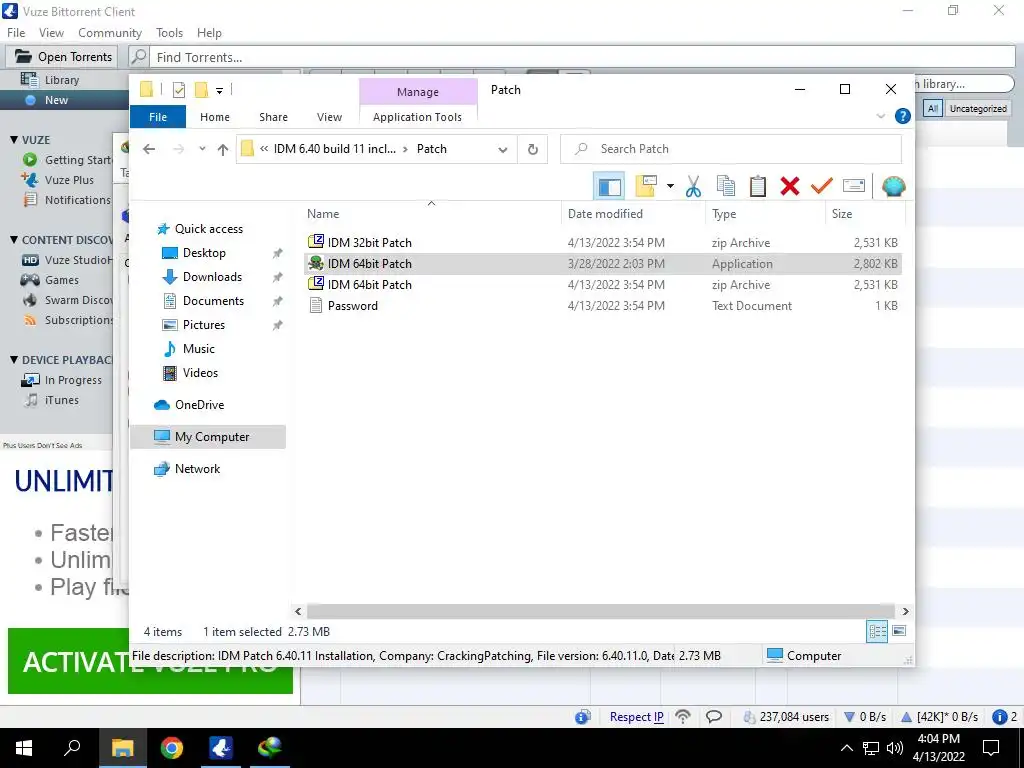The height and width of the screenshot is (768, 1024).
Task: Click the blue Help question mark icon
Action: (903, 116)
